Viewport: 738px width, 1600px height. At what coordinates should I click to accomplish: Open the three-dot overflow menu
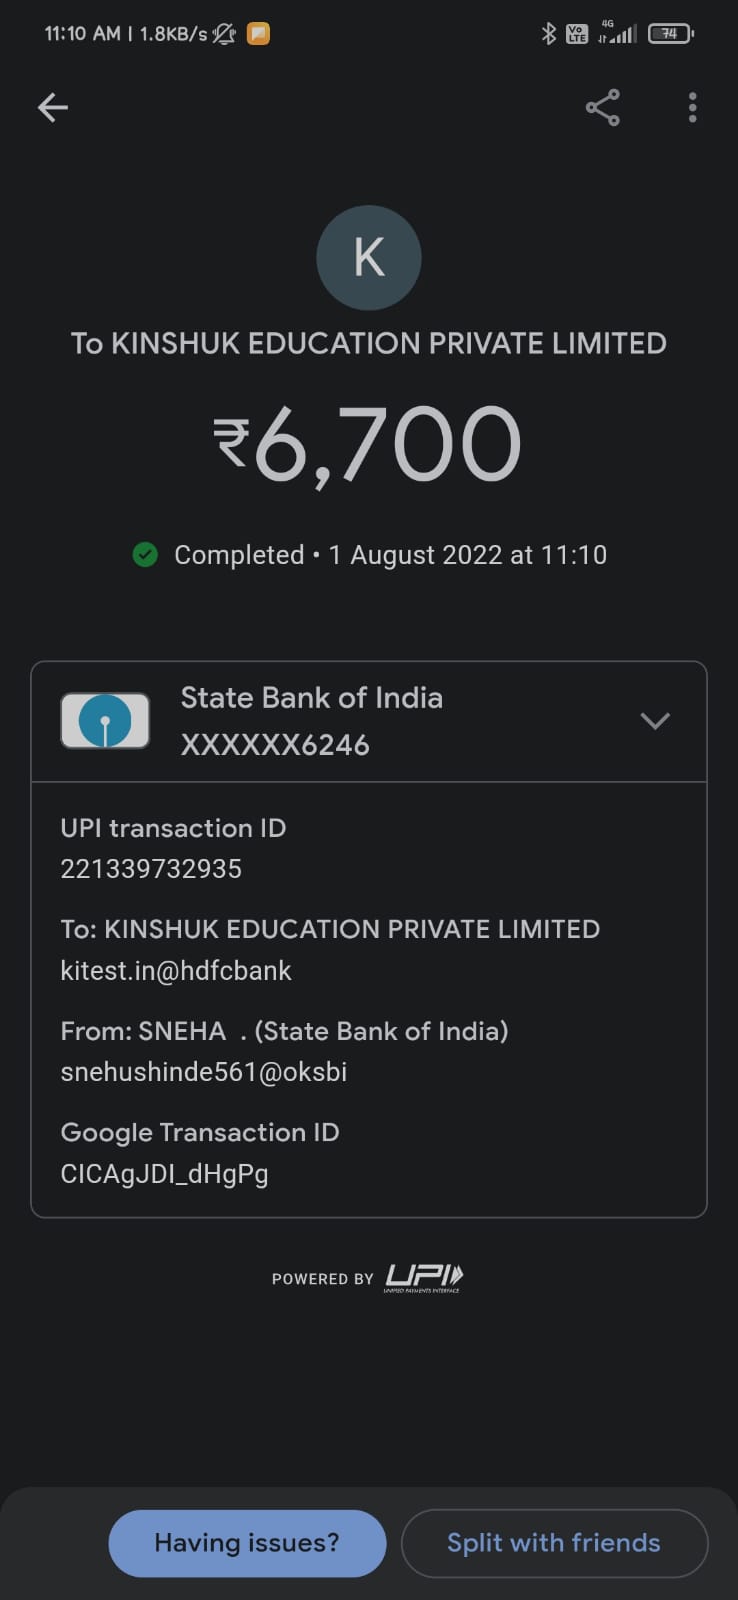tap(692, 107)
